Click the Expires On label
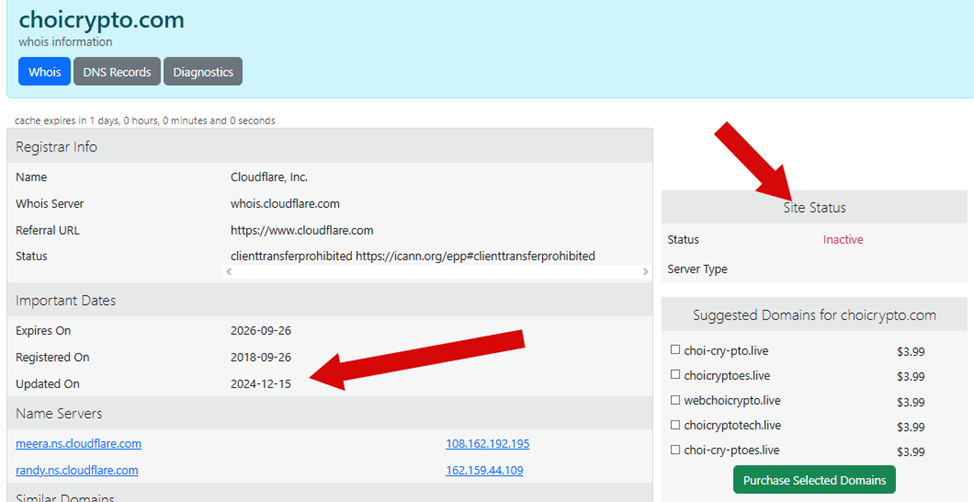974x502 pixels. click(x=43, y=331)
